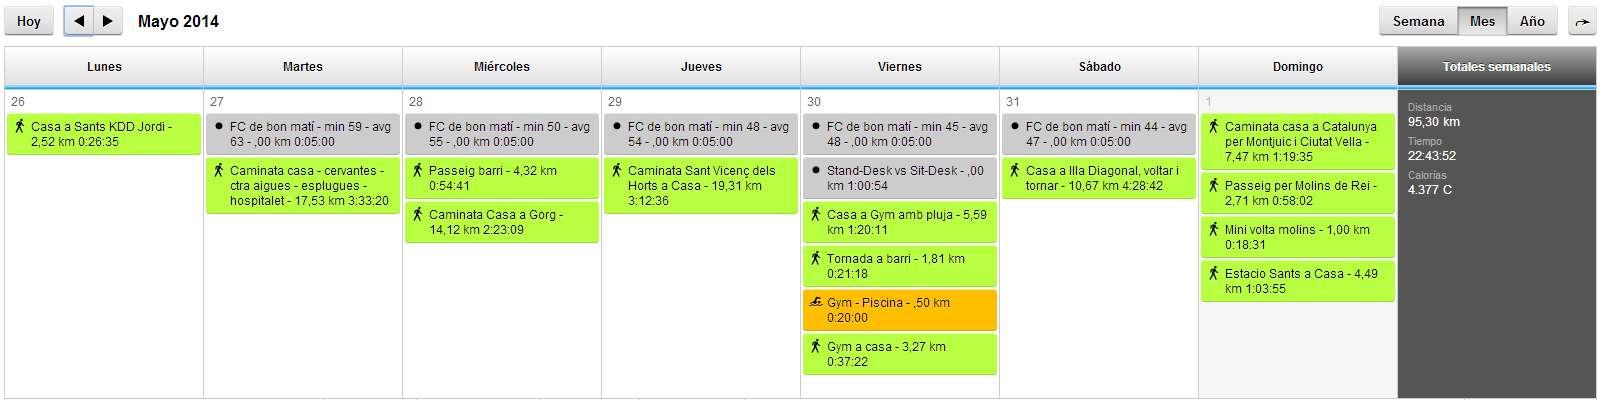This screenshot has width=1605, height=400.
Task: Click swimming icon on Gym - Piscina
Action: [x=816, y=302]
